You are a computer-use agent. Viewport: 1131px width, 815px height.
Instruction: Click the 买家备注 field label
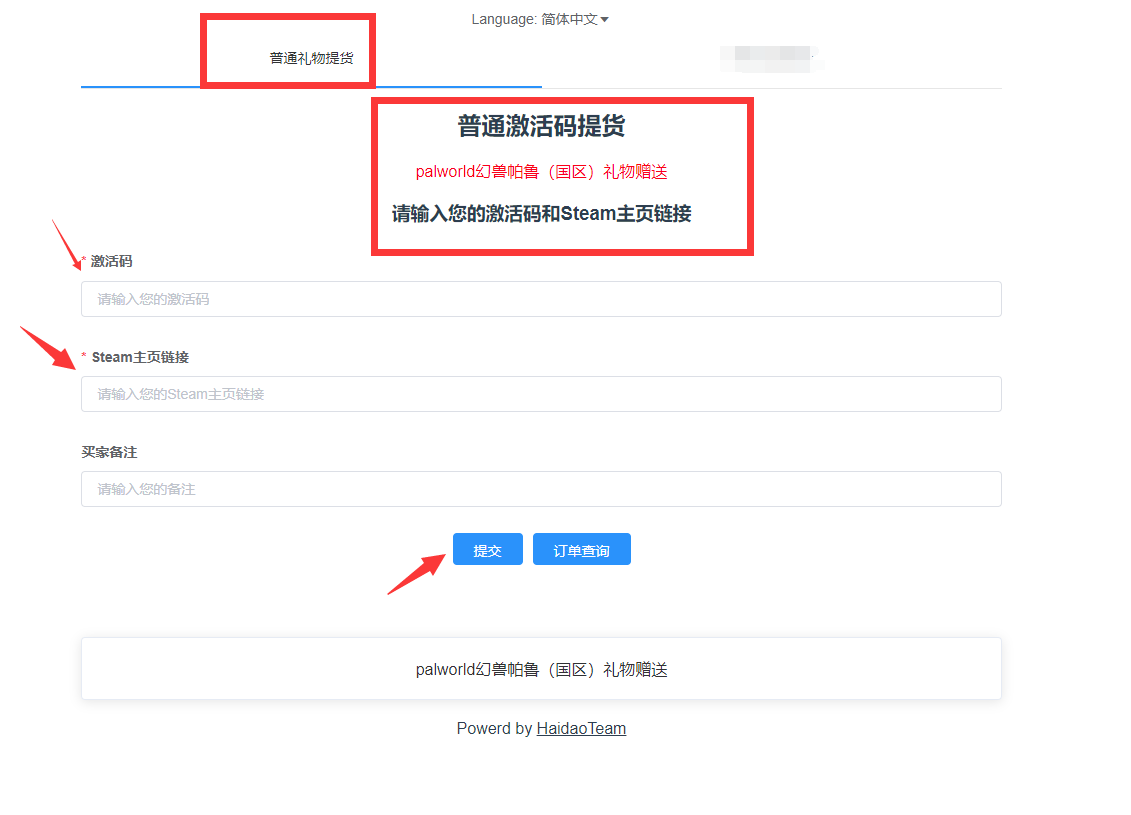click(109, 452)
